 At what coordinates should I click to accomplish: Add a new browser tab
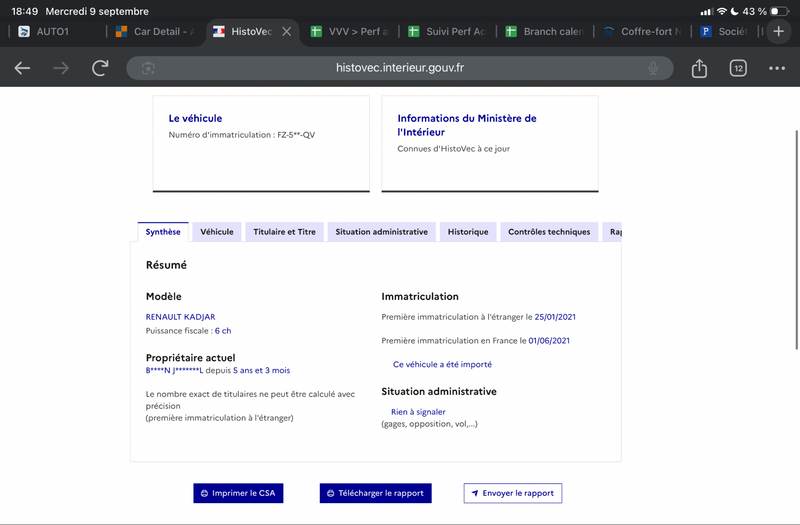(778, 32)
